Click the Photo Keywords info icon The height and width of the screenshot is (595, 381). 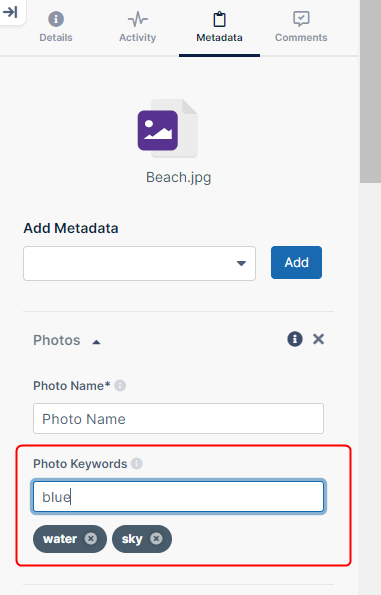[137, 463]
